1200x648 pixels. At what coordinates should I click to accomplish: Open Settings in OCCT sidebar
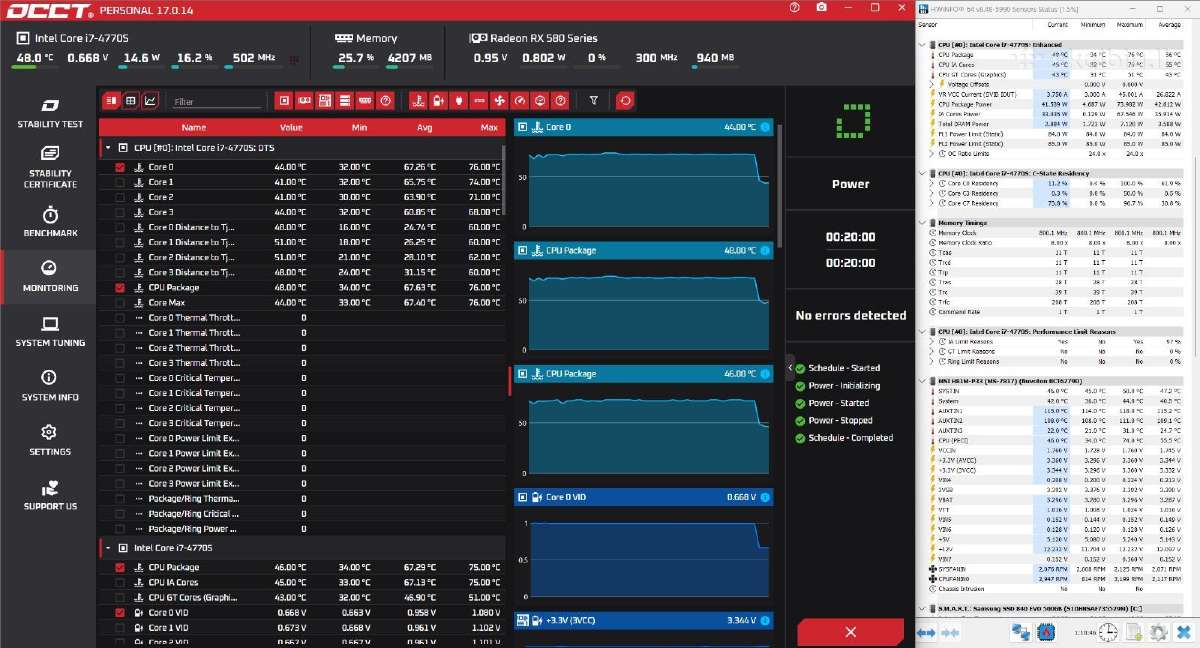pos(50,440)
